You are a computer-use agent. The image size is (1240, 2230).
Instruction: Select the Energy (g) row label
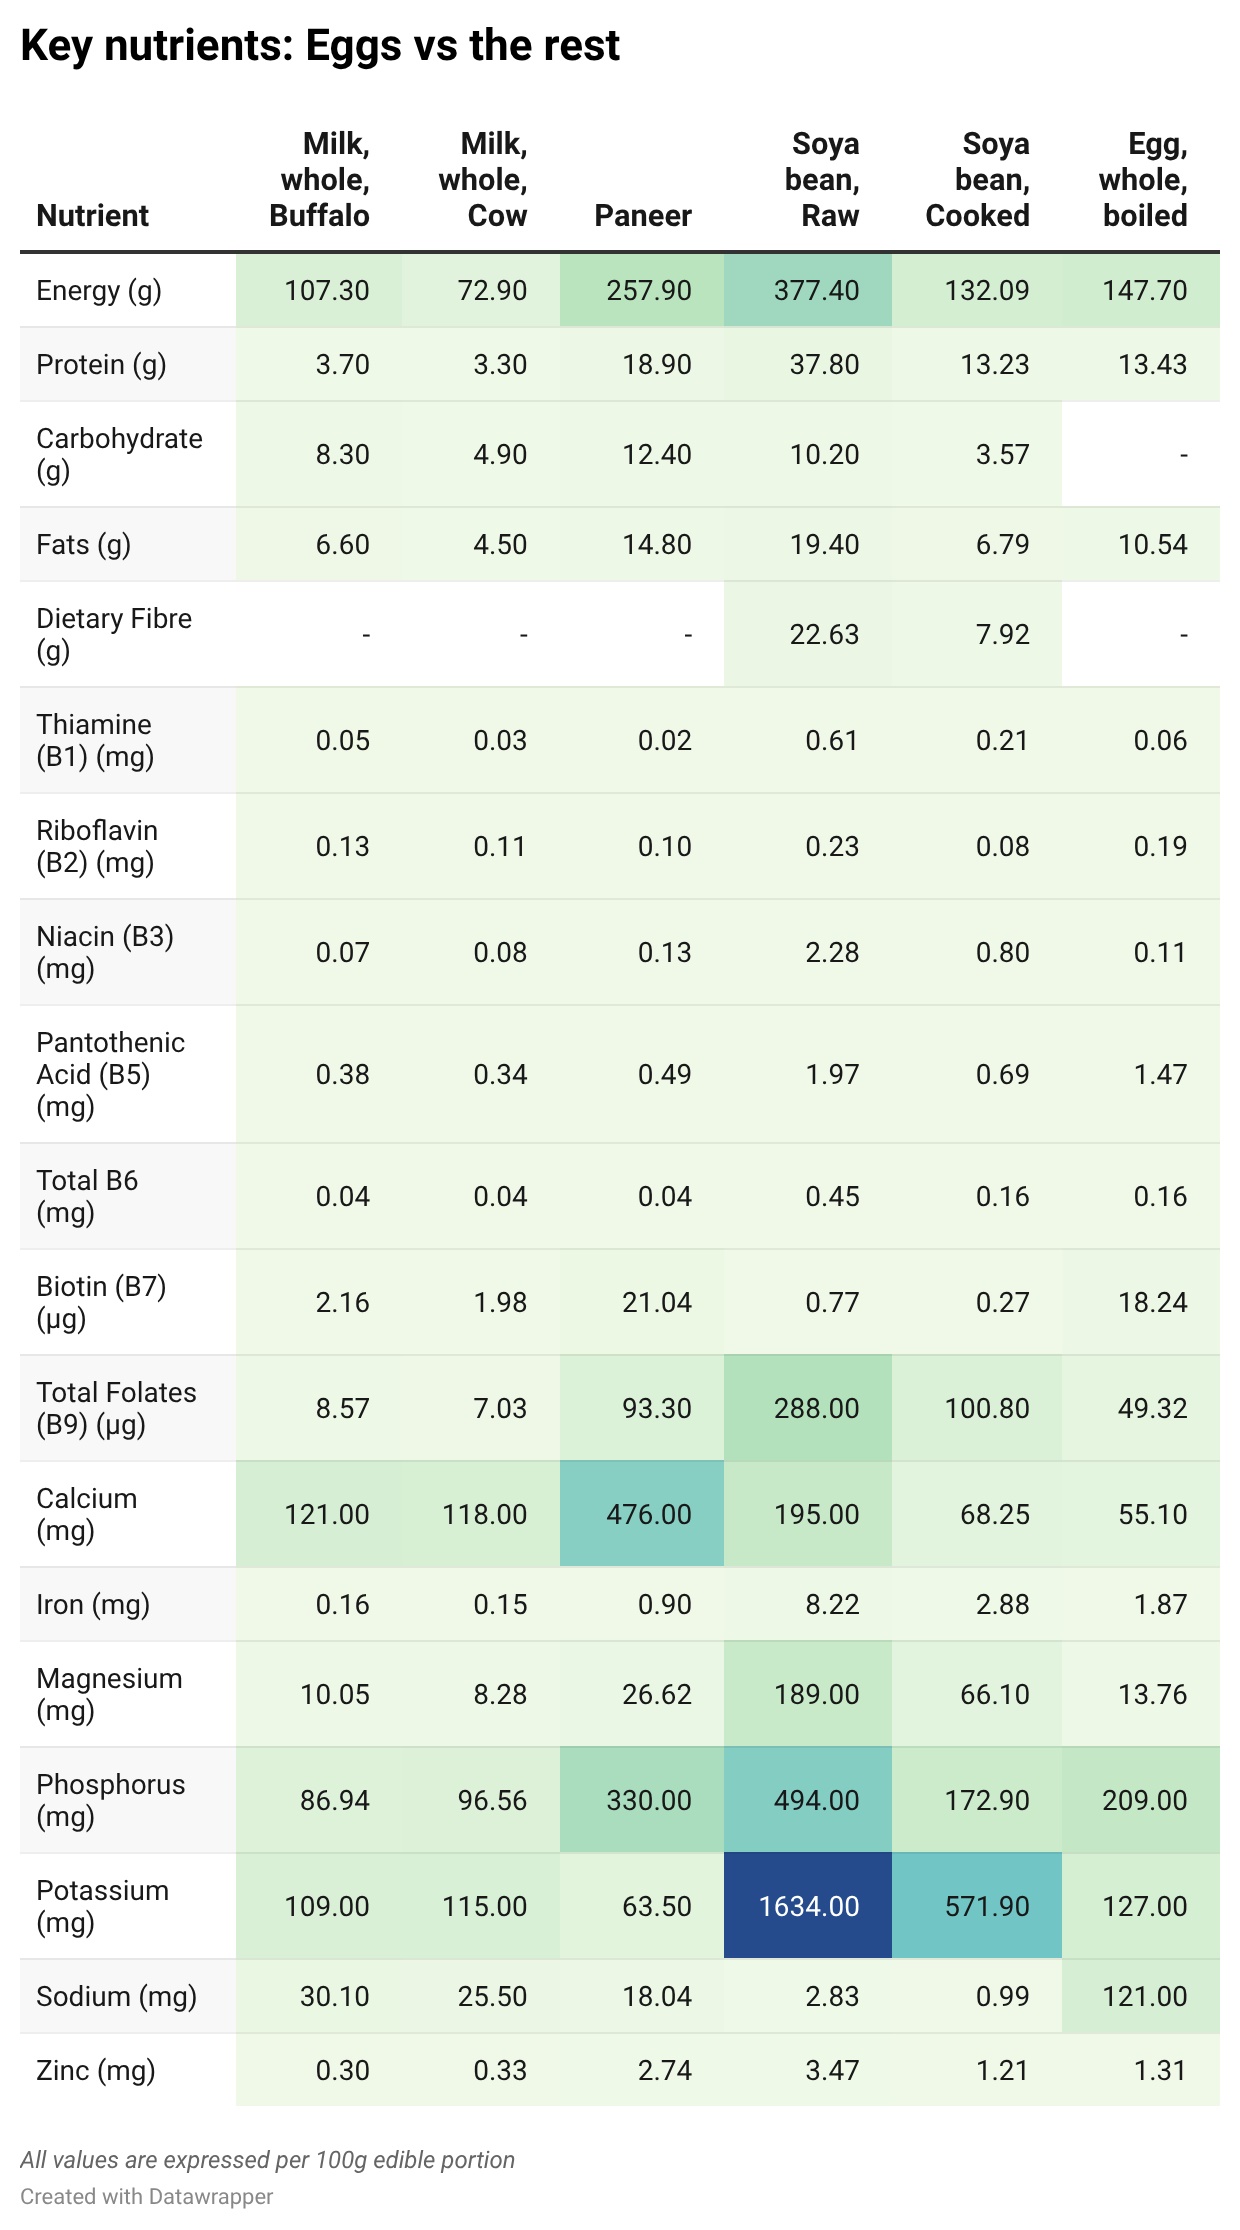(99, 291)
